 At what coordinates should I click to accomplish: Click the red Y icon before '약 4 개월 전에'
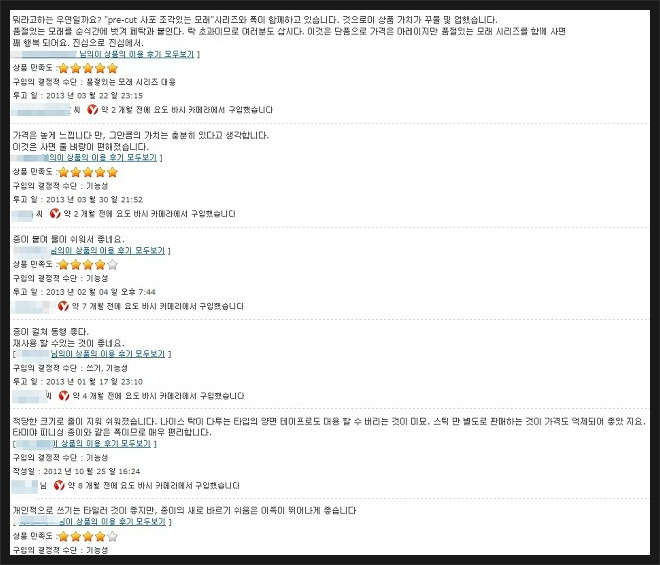pyautogui.click(x=64, y=396)
